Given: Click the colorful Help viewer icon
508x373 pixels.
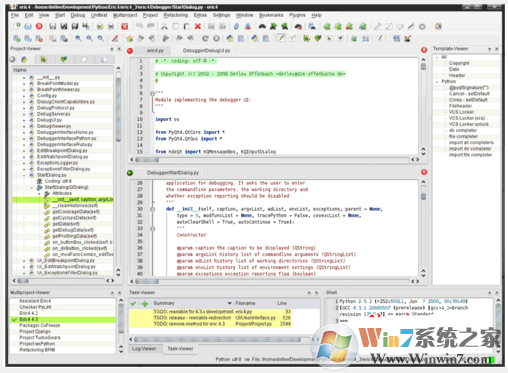Looking at the screenshot, I should (438, 26).
